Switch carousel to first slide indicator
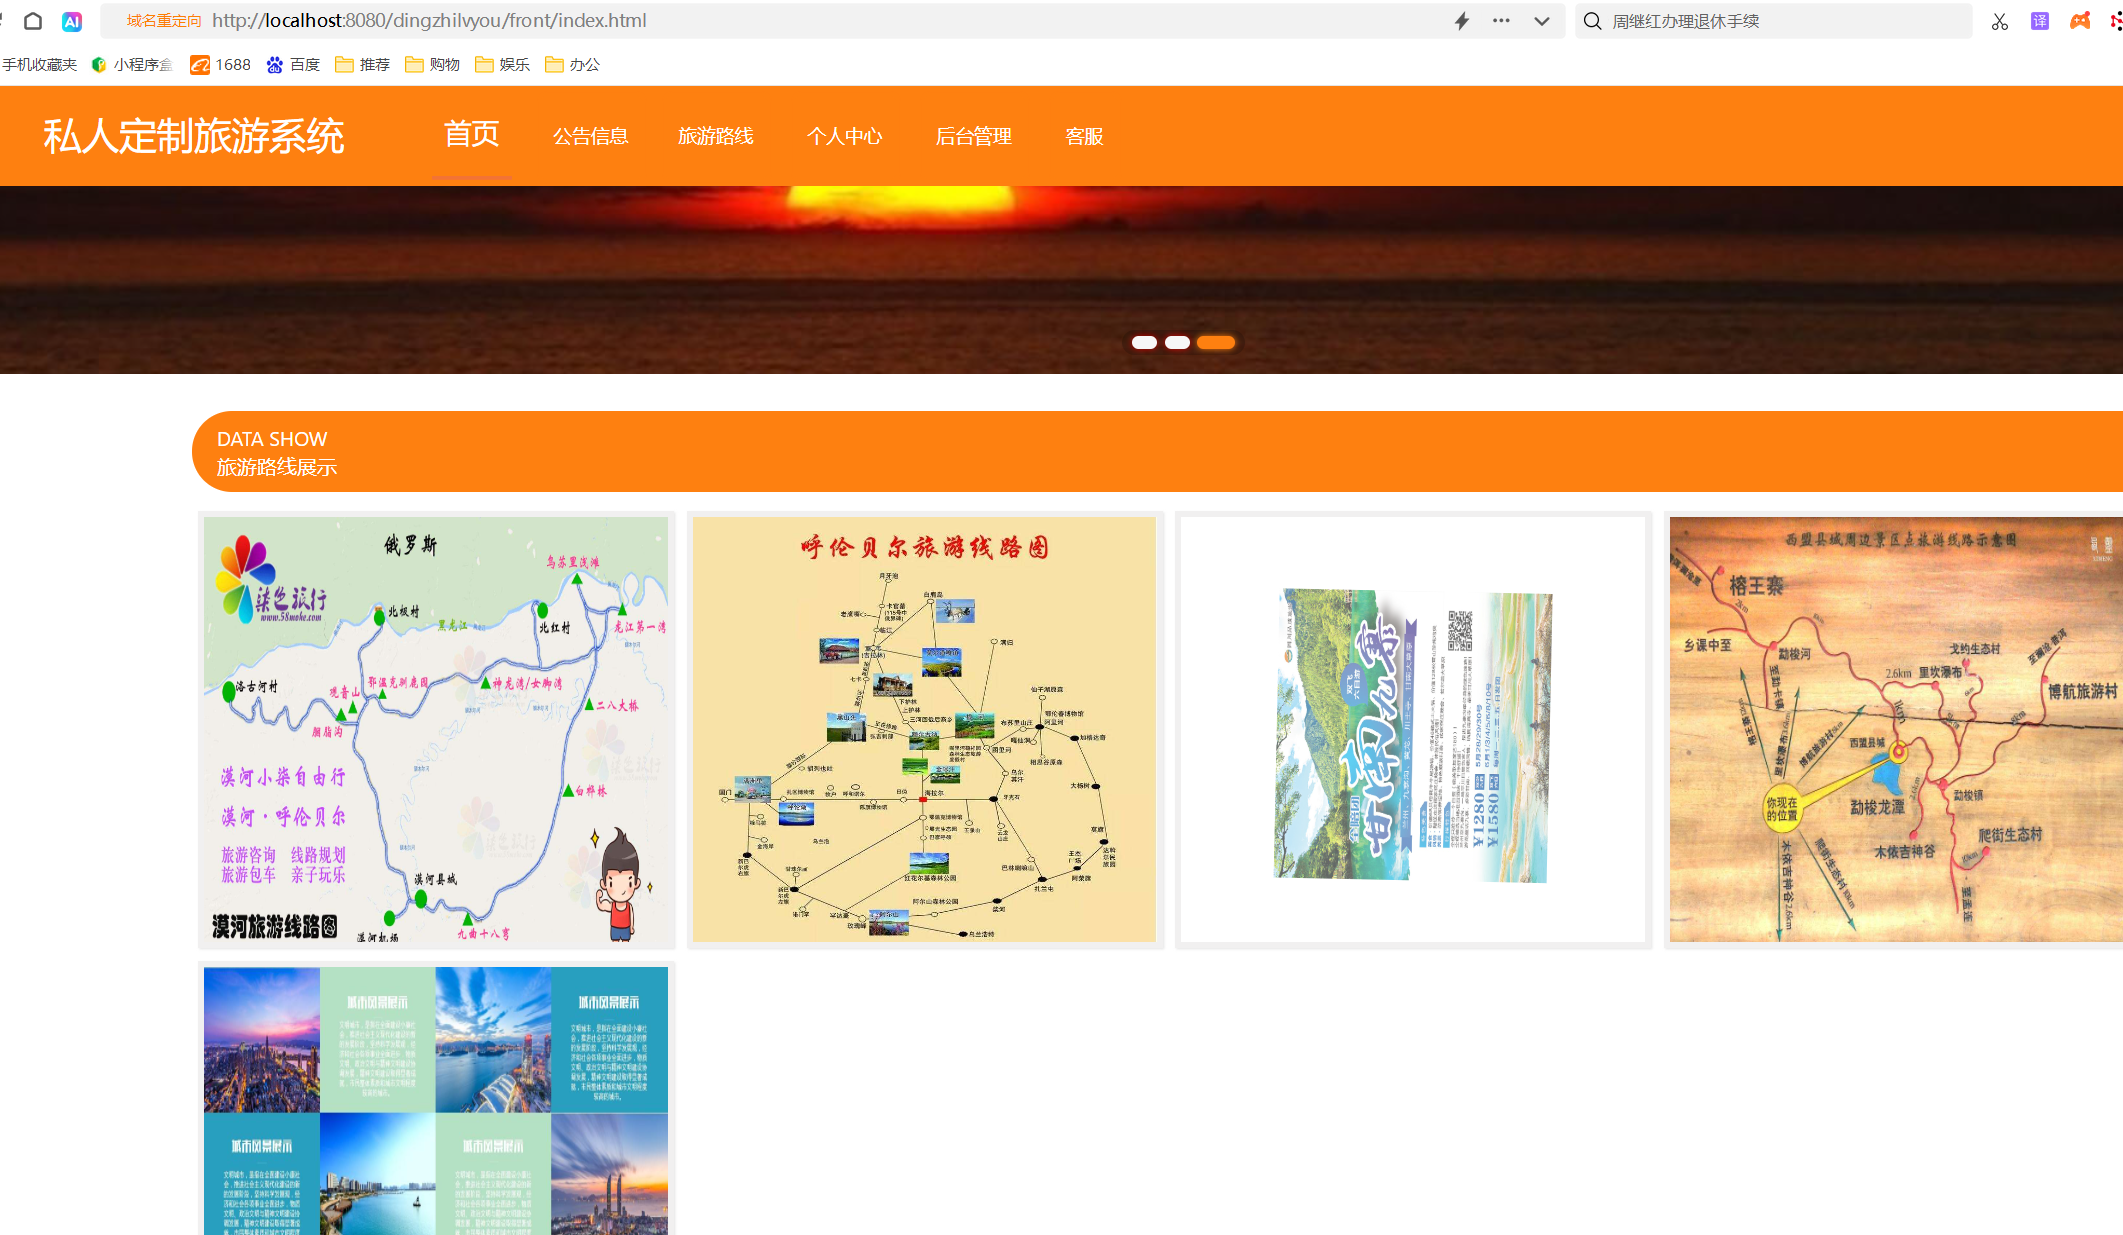This screenshot has height=1235, width=2123. 1145,342
